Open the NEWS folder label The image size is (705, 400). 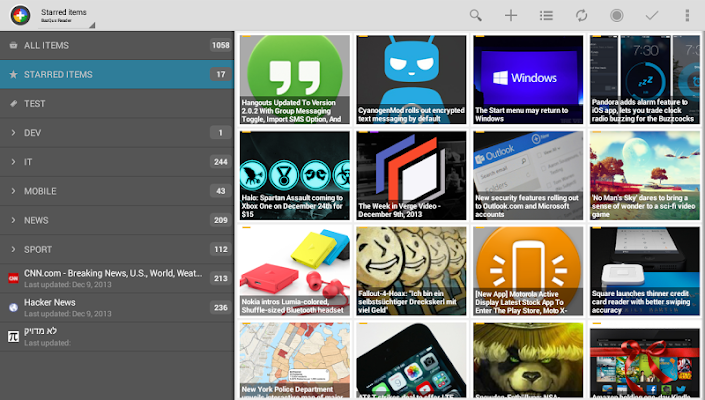click(36, 221)
